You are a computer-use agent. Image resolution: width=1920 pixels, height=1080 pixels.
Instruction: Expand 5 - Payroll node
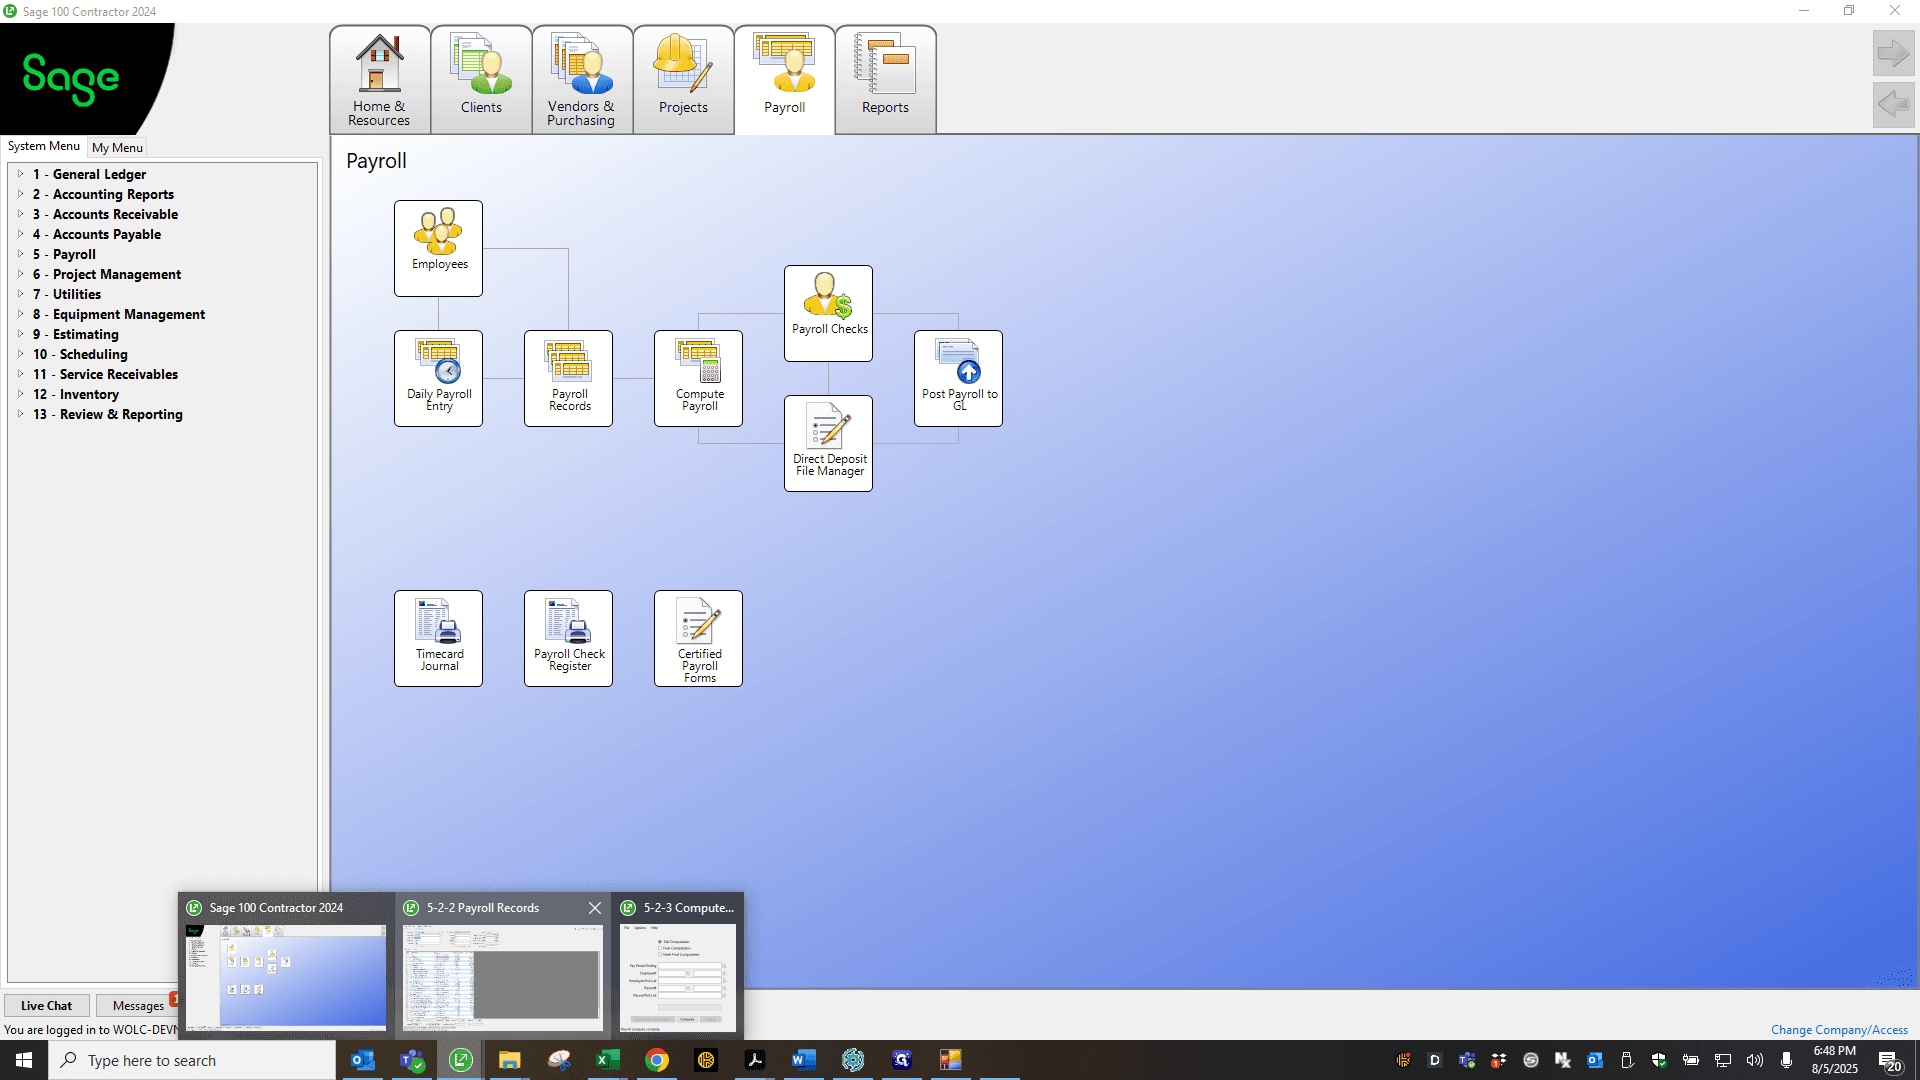click(x=20, y=254)
